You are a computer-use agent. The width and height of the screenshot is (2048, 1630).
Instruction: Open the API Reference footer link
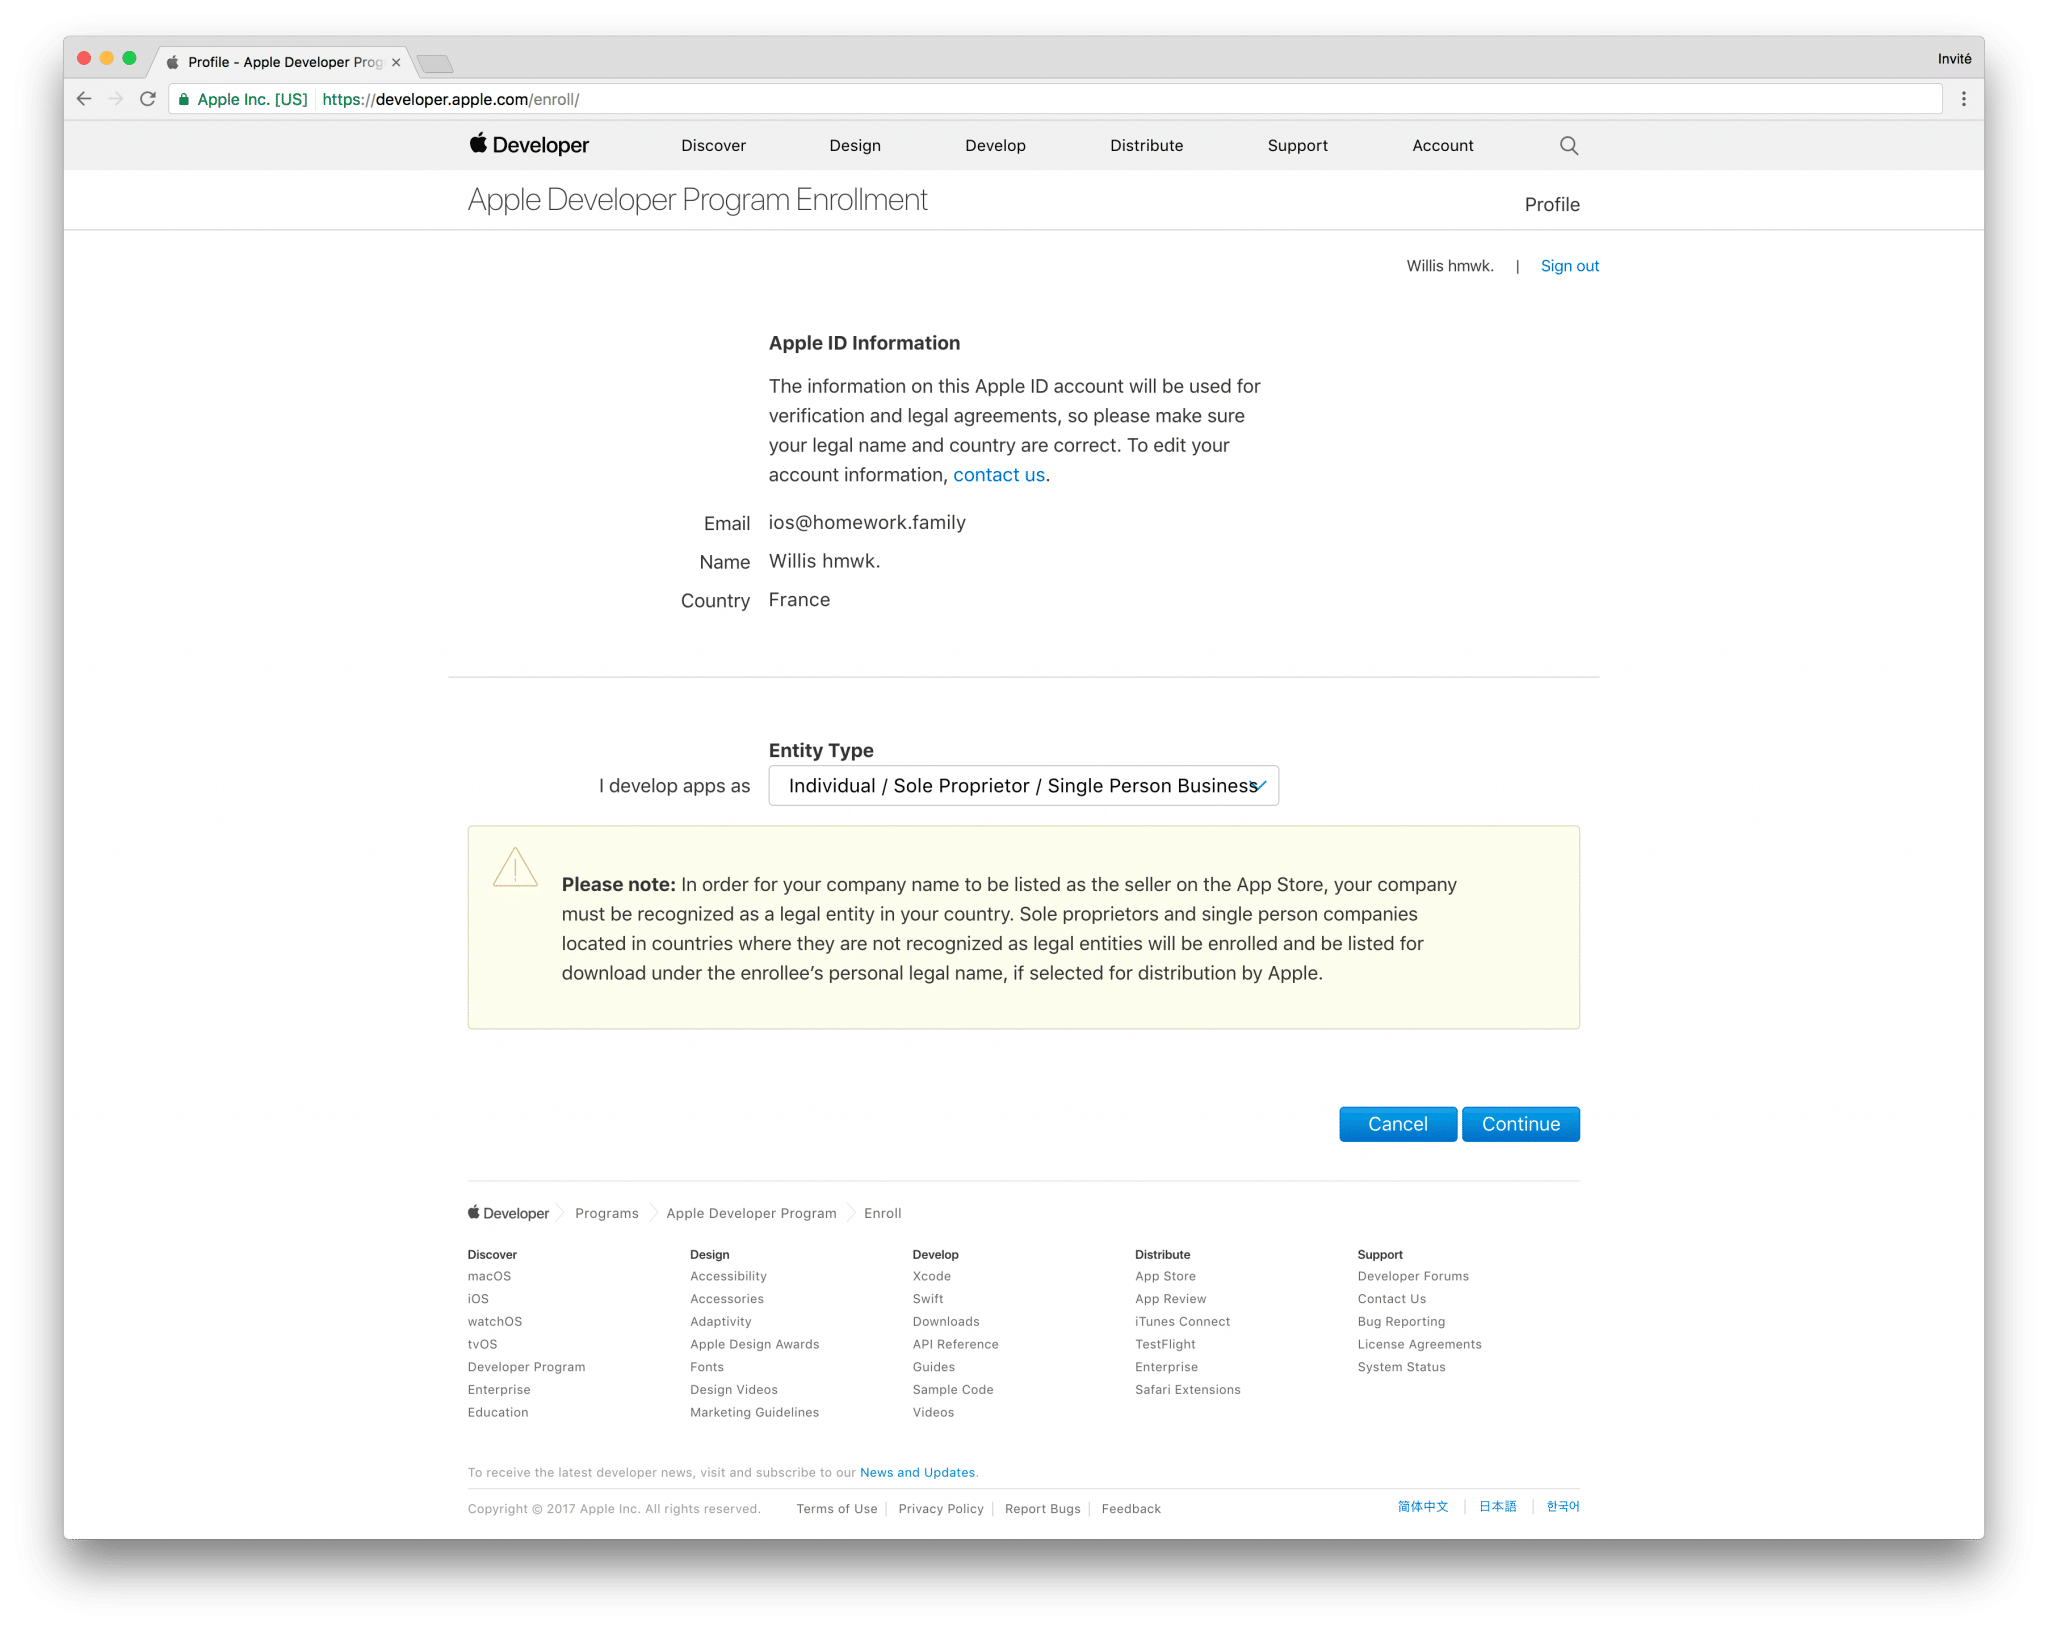click(x=955, y=1345)
